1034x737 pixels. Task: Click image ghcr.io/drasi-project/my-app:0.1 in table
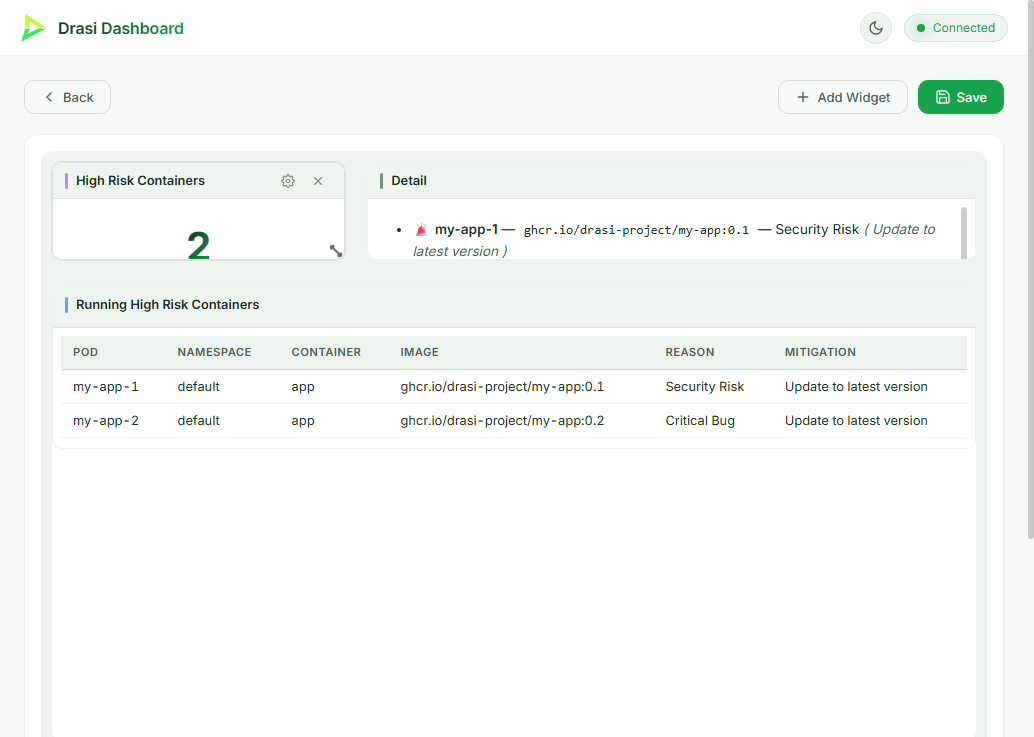pyautogui.click(x=502, y=386)
